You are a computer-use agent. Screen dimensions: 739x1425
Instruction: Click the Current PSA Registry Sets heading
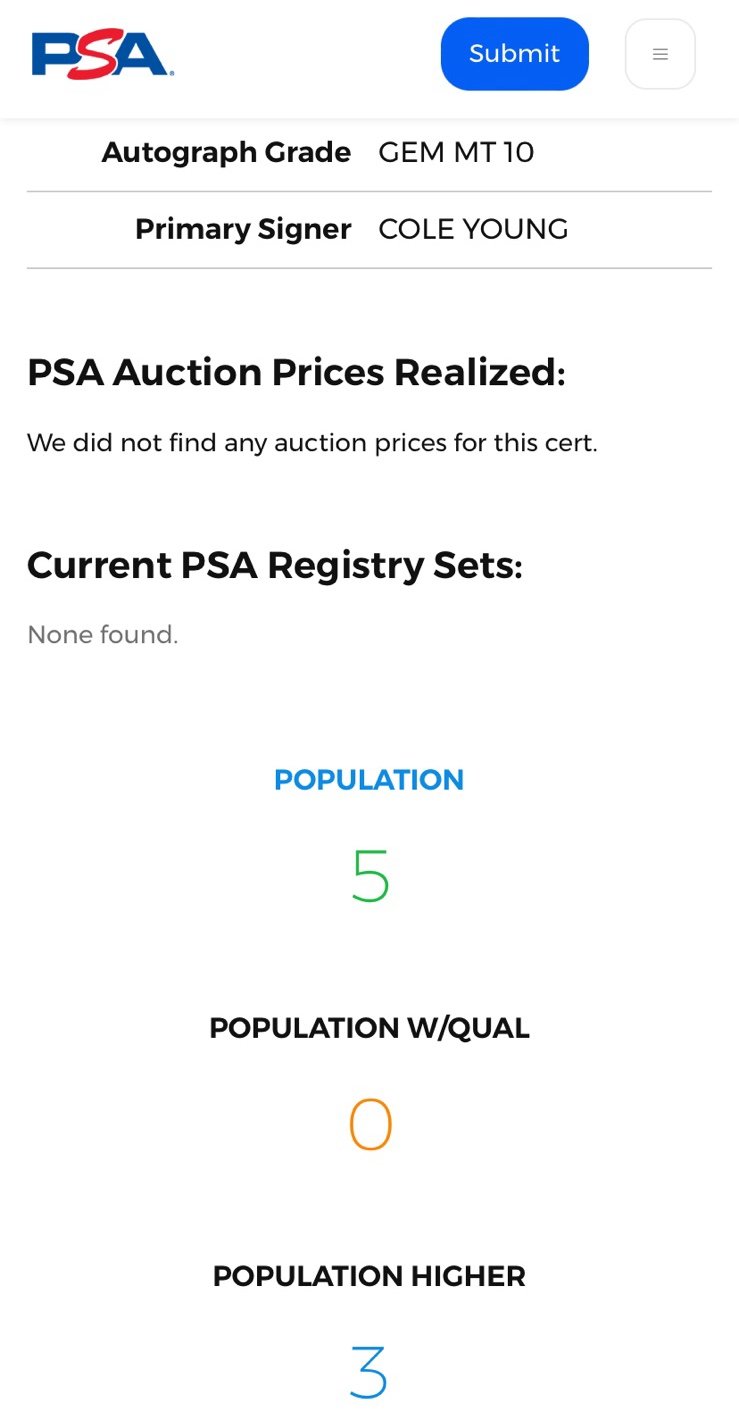tap(275, 565)
